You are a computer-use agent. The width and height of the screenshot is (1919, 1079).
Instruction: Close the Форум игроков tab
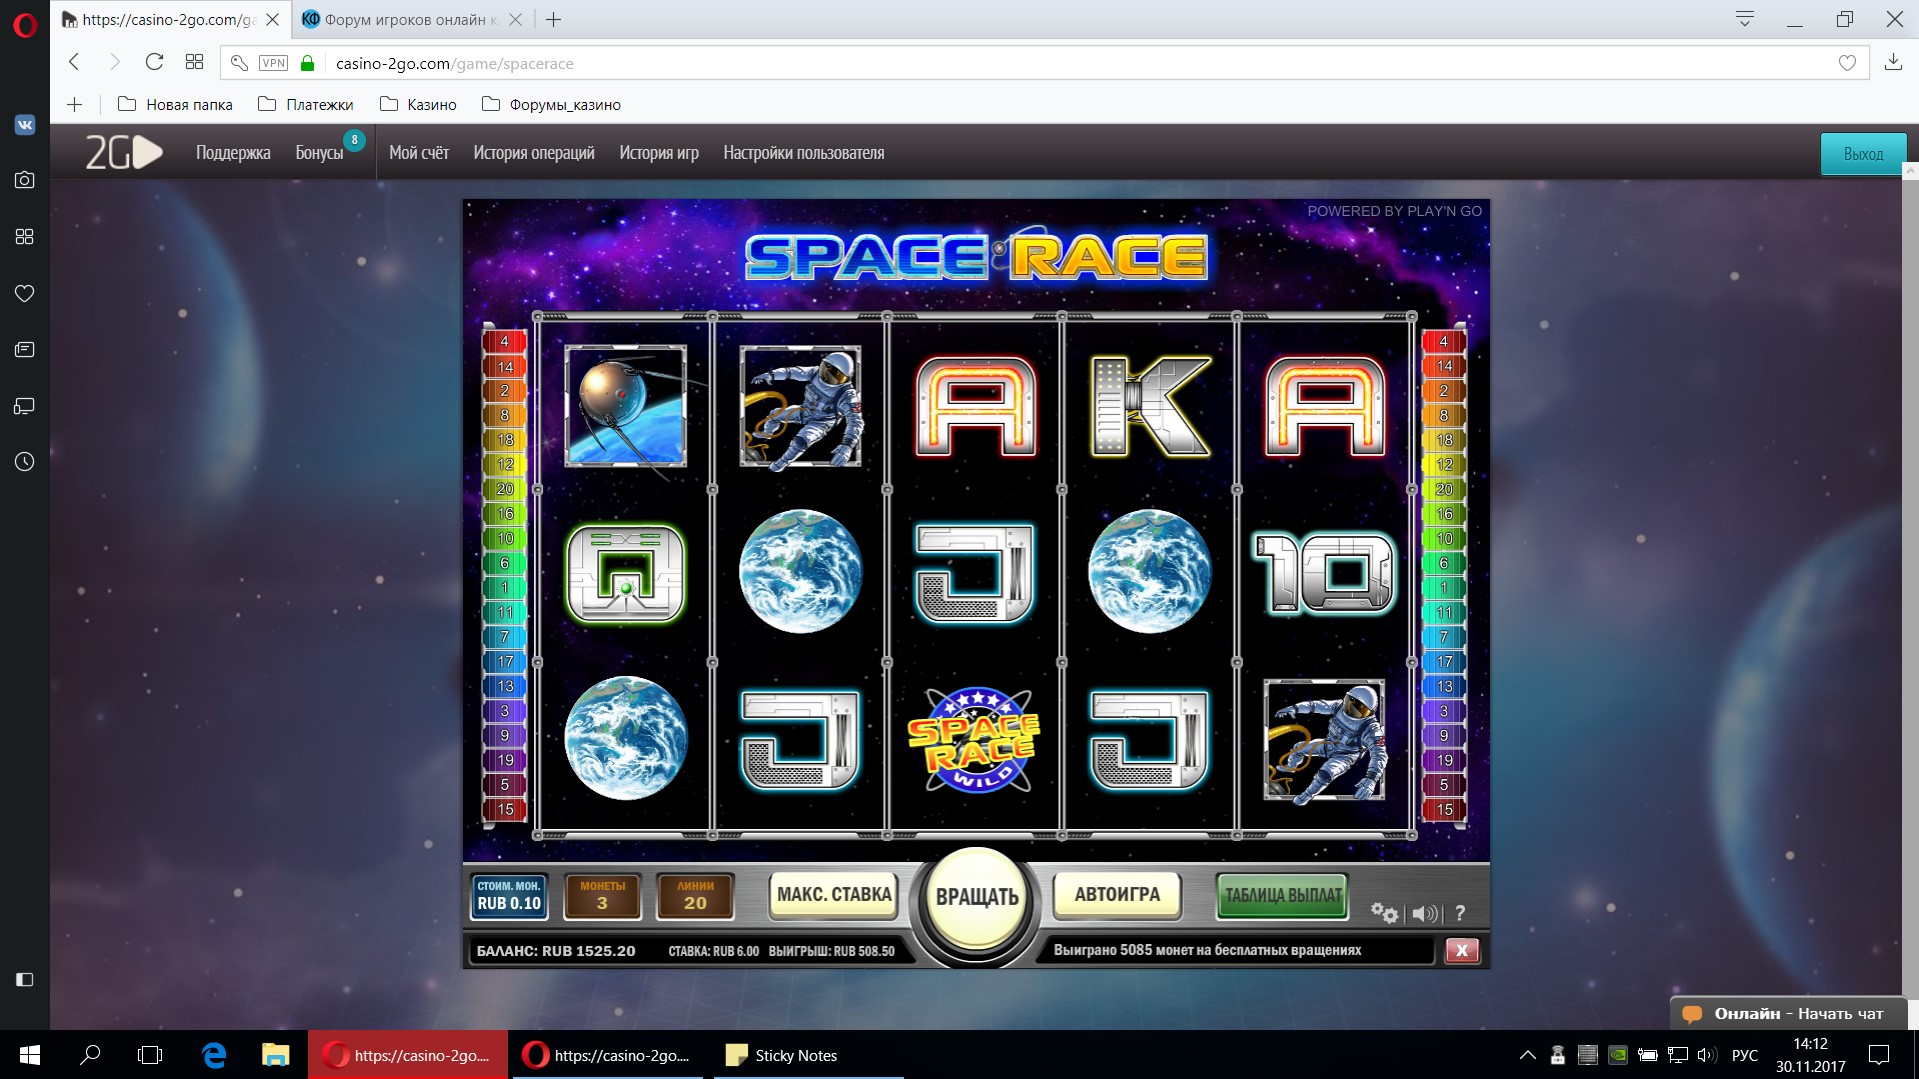[x=515, y=19]
